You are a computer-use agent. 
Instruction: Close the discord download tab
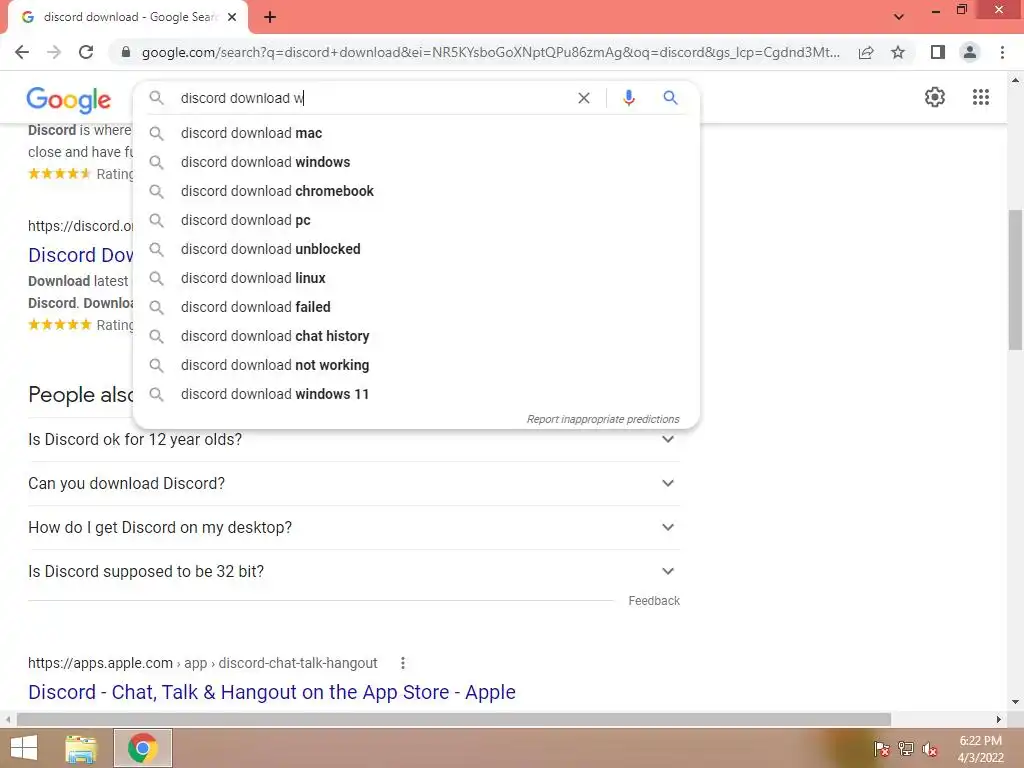(x=232, y=17)
